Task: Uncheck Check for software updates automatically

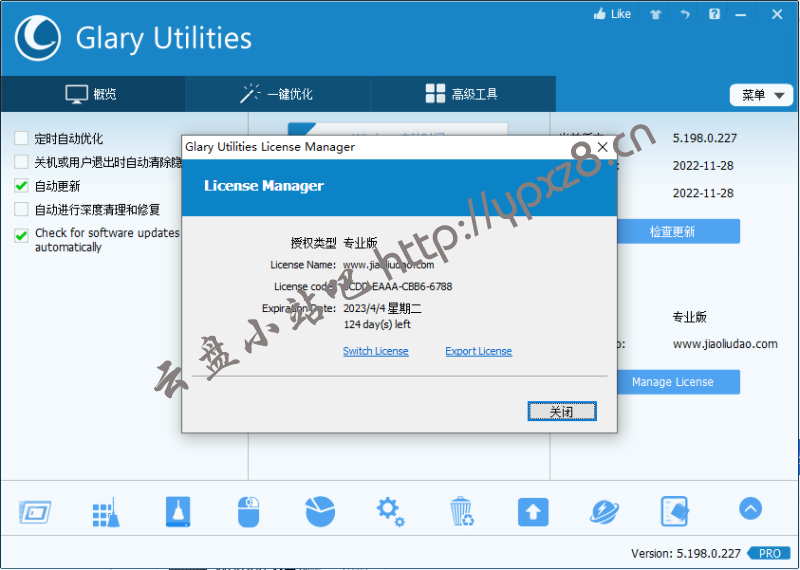Action: [x=21, y=235]
